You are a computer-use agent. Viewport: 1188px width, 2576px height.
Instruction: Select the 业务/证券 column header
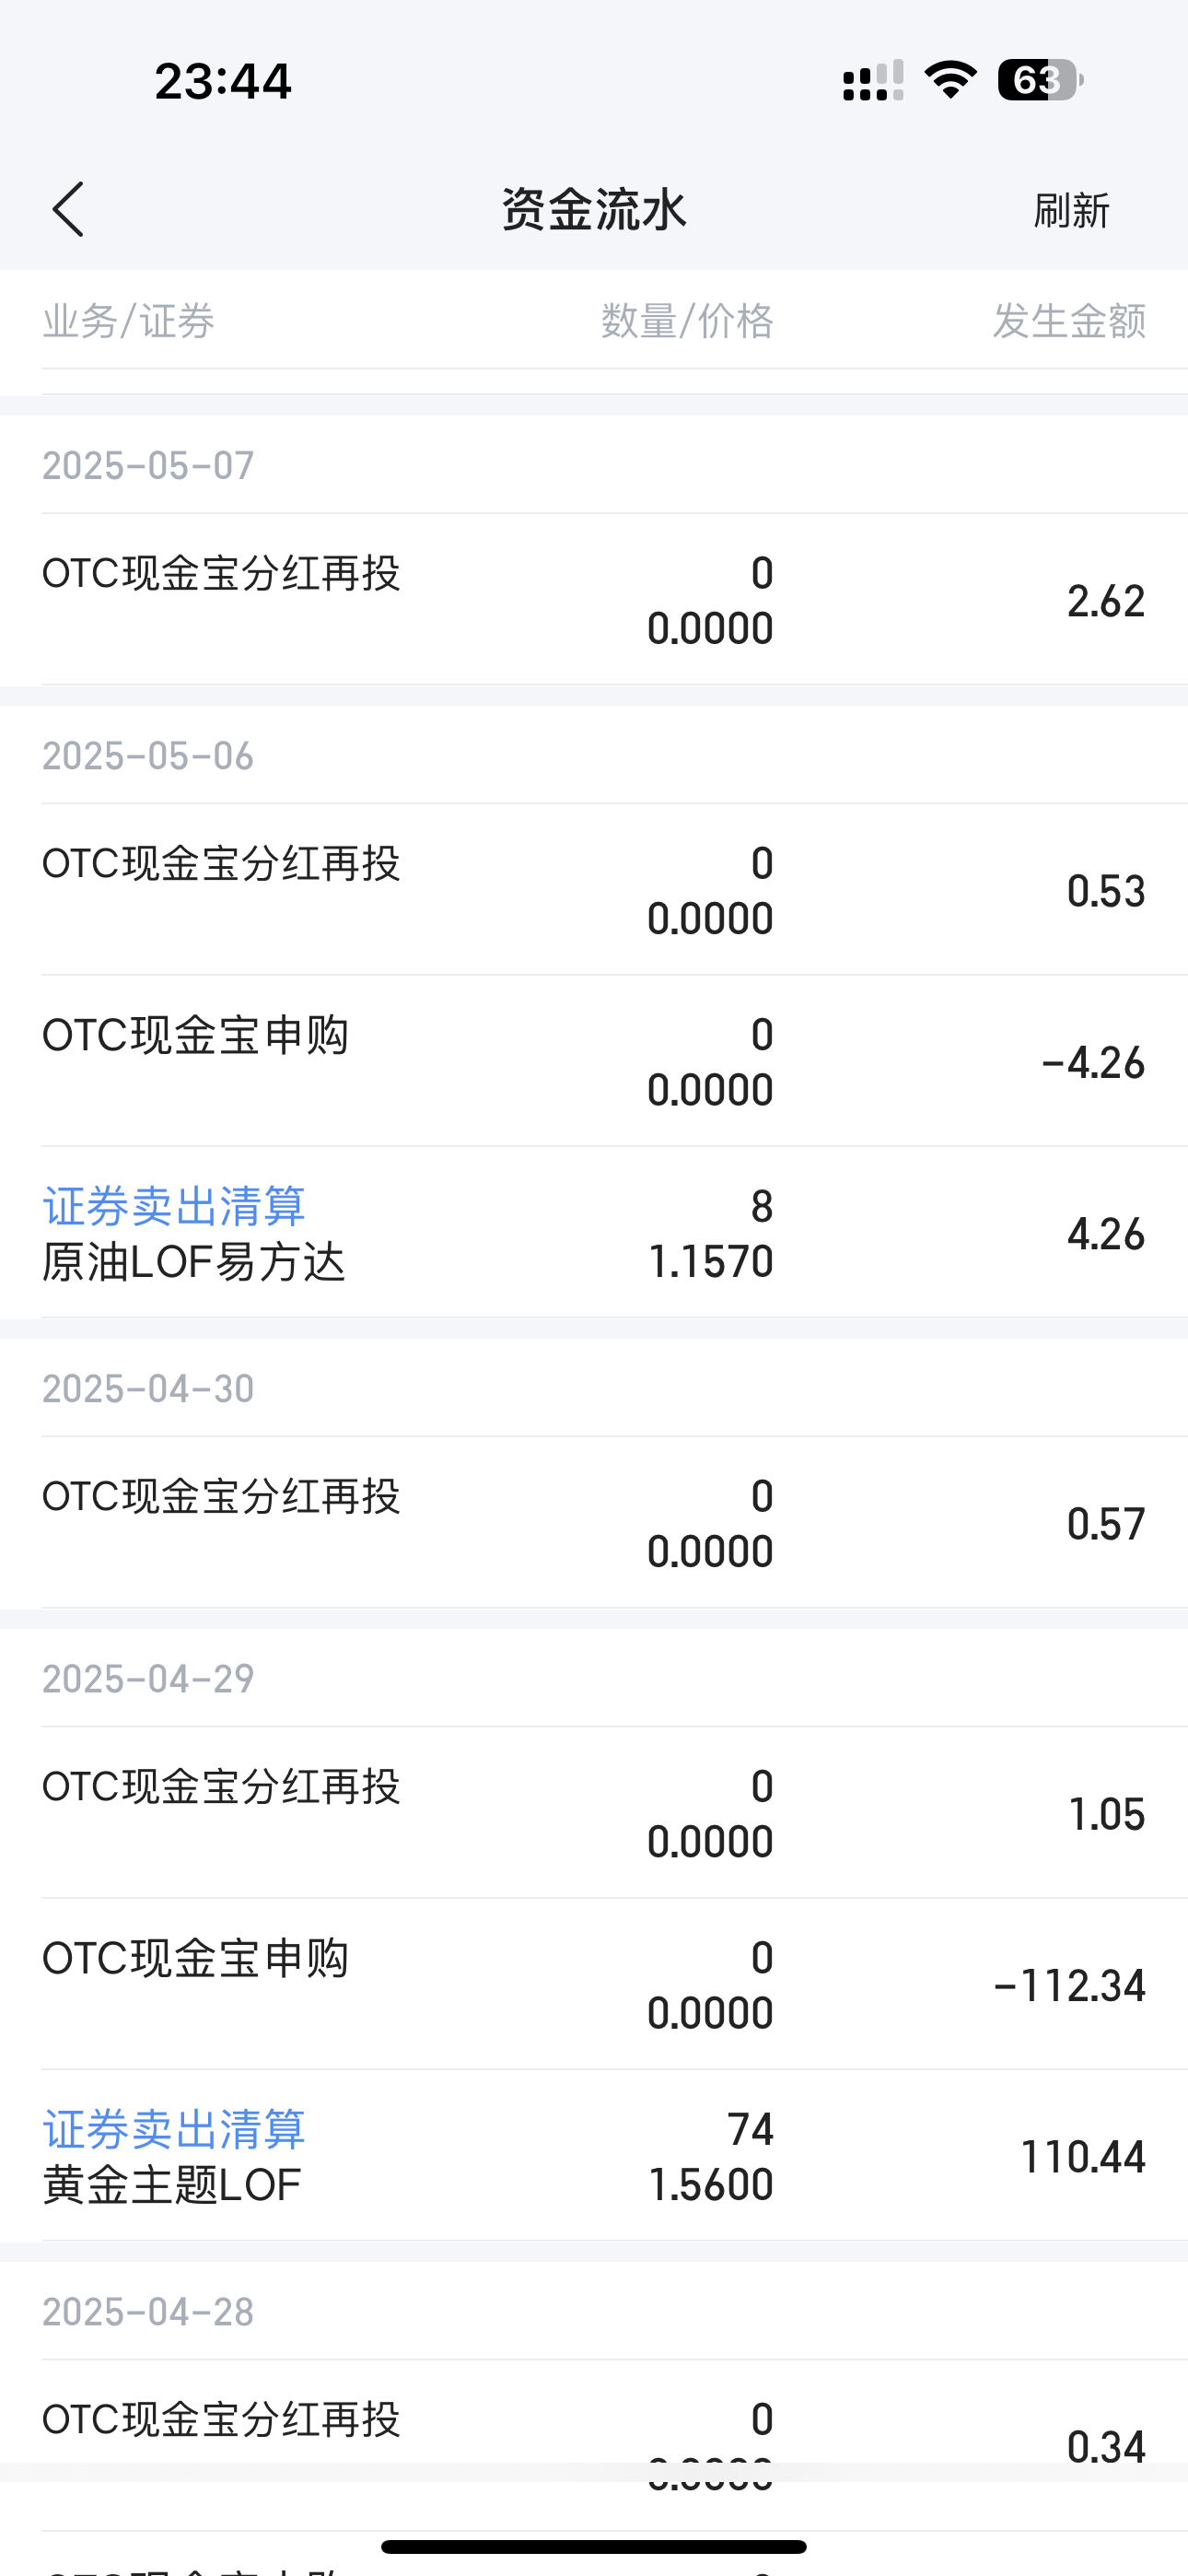tap(129, 321)
